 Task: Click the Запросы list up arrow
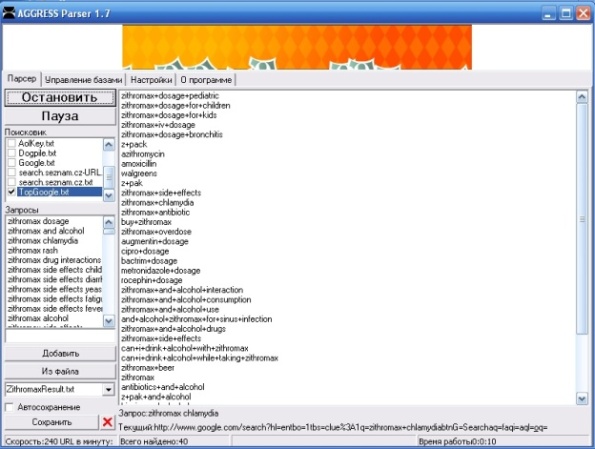pyautogui.click(x=109, y=222)
